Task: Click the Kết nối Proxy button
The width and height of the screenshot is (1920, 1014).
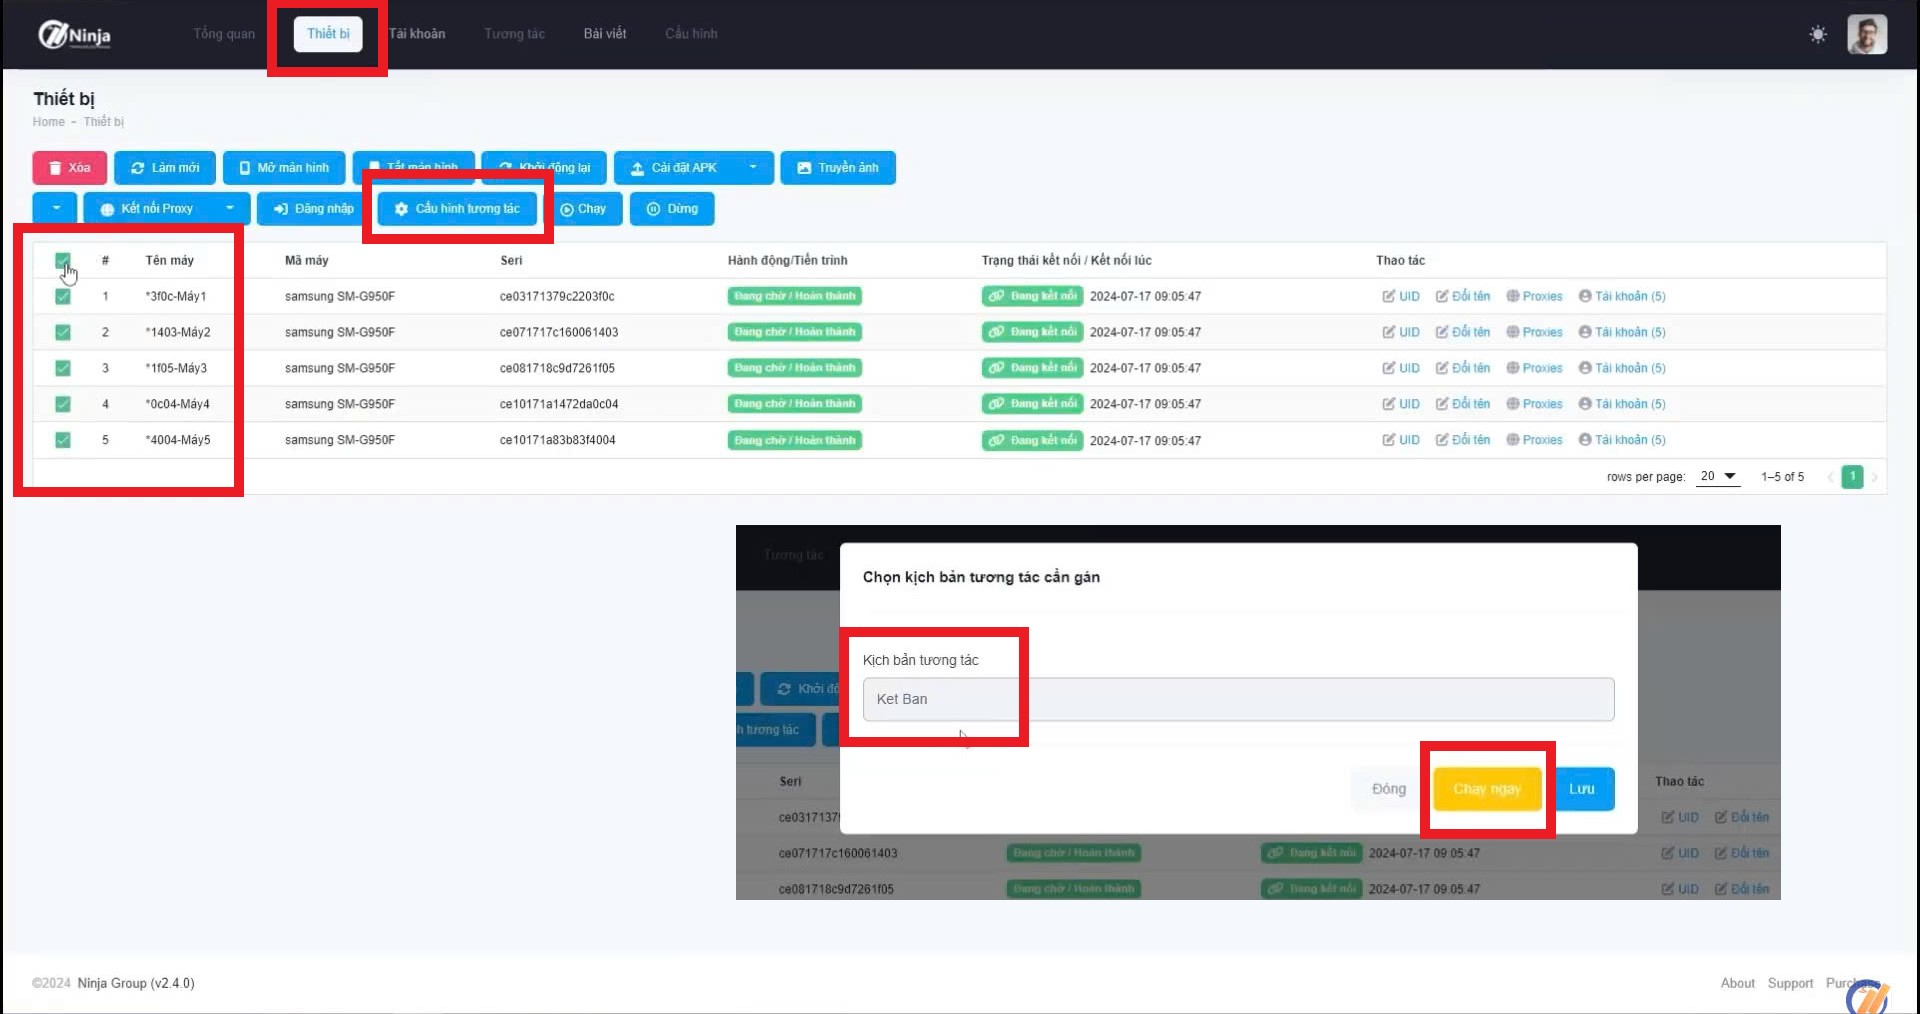Action: pyautogui.click(x=147, y=209)
